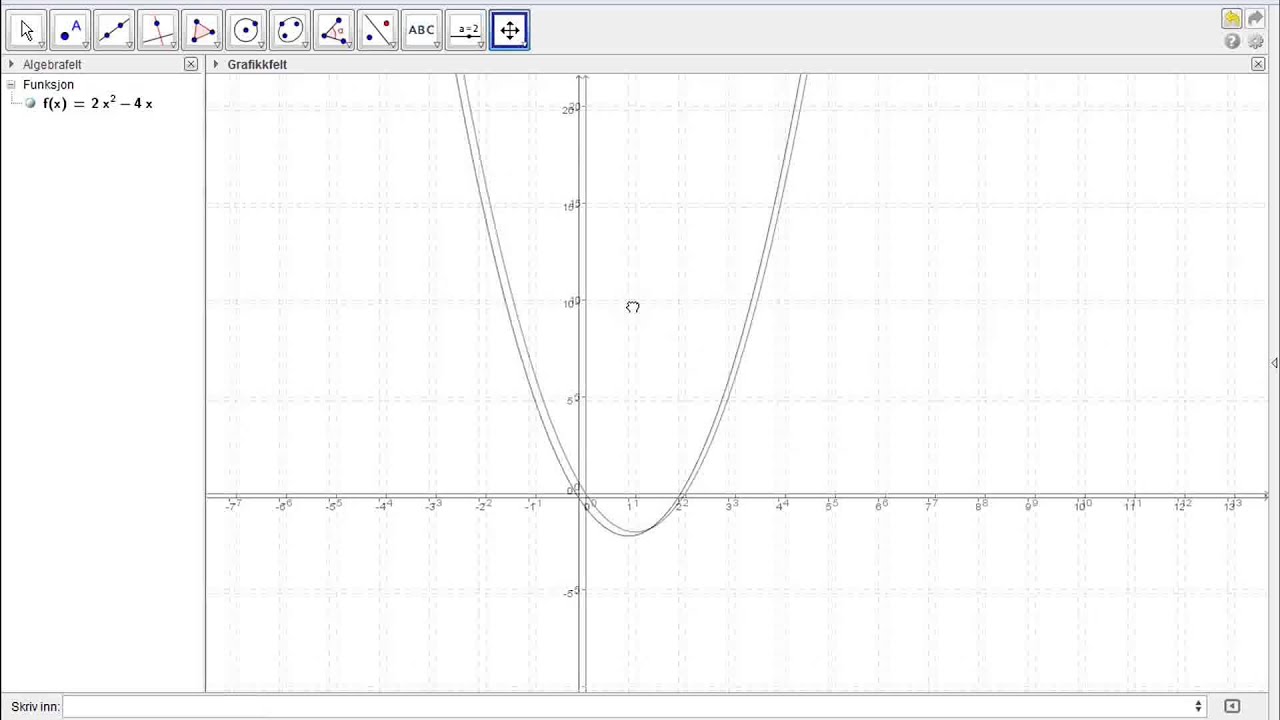1280x720 pixels.
Task: Open the Move Graphics View dropdown arrow
Action: tap(526, 45)
